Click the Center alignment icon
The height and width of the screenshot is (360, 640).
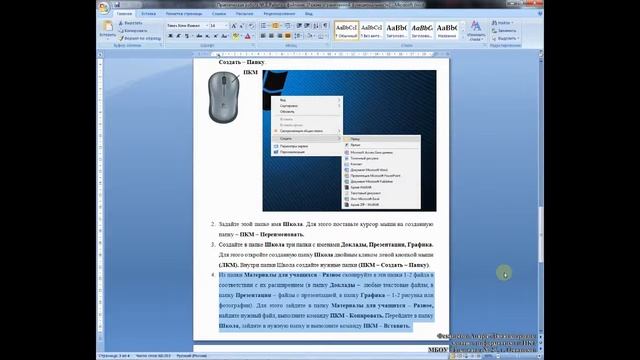click(x=271, y=36)
